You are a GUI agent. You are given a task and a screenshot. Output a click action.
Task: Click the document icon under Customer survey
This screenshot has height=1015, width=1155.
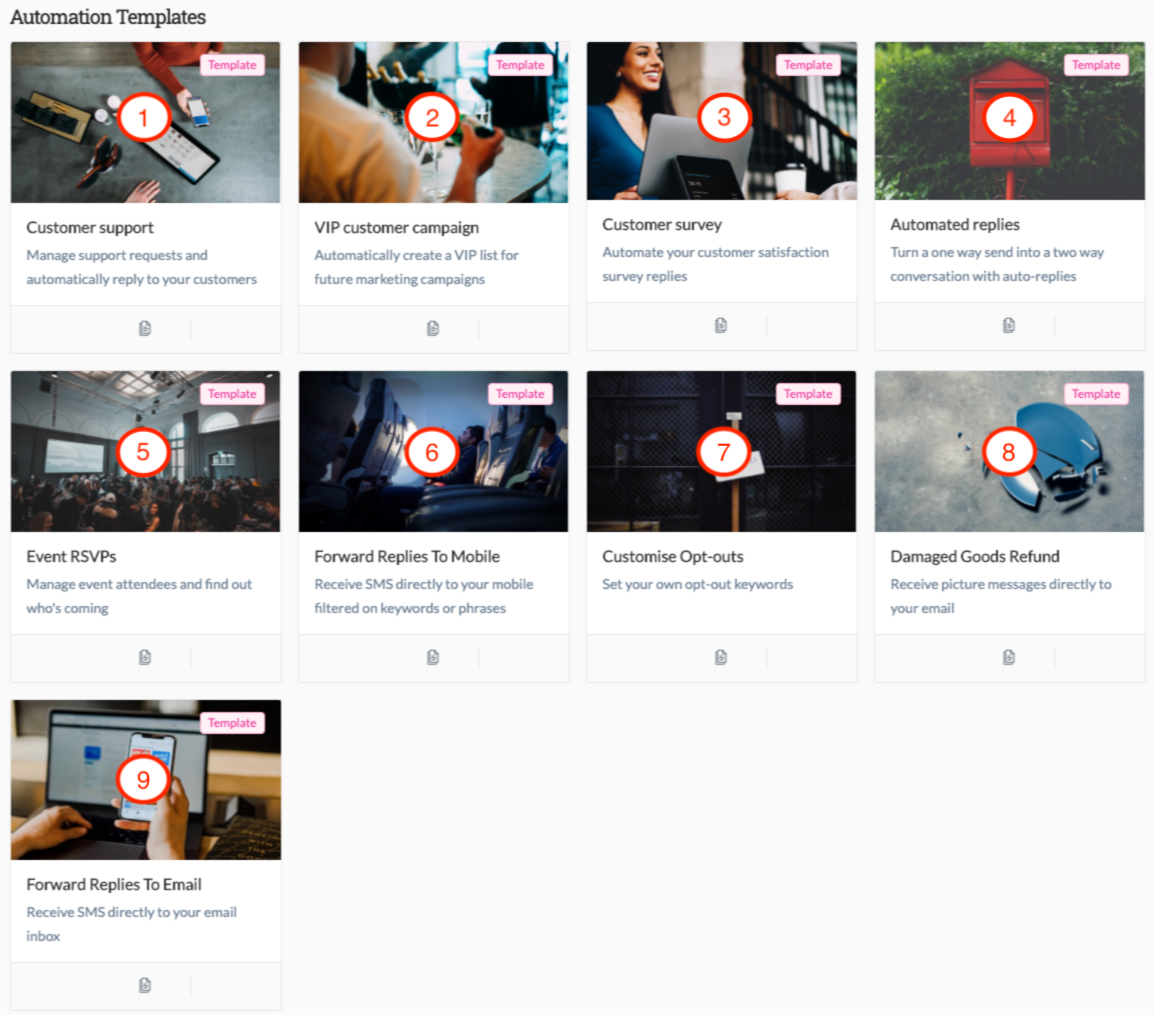tap(721, 326)
